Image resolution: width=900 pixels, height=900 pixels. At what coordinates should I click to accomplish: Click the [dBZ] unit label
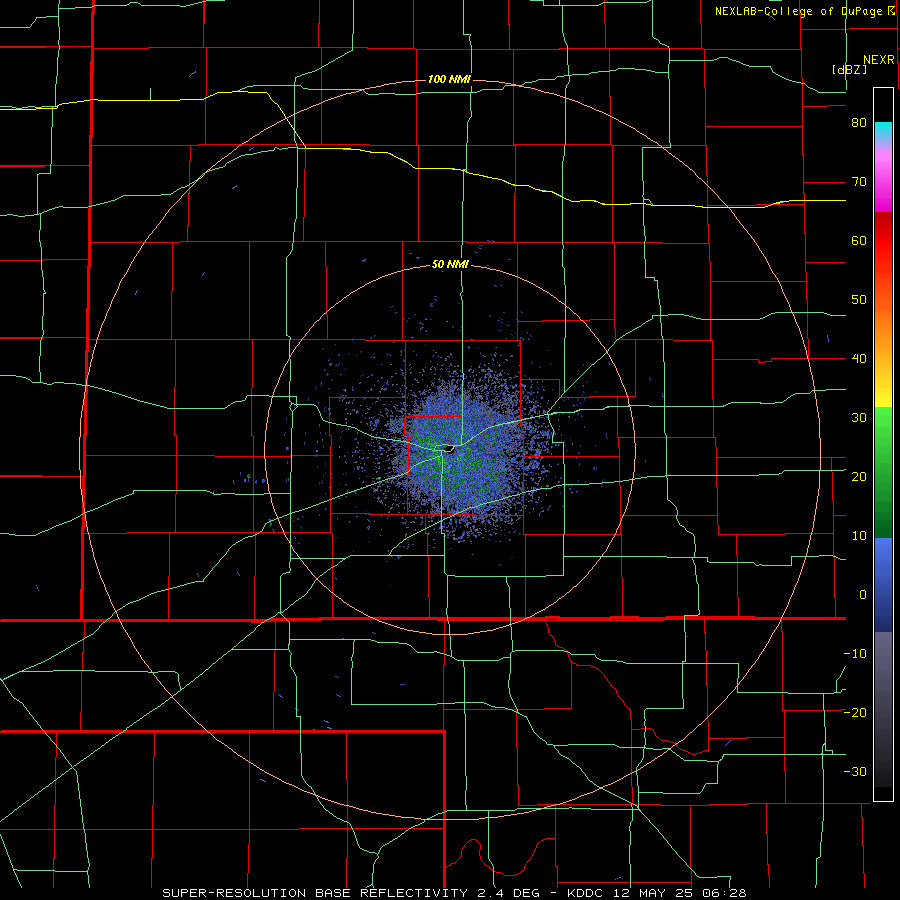tap(849, 69)
